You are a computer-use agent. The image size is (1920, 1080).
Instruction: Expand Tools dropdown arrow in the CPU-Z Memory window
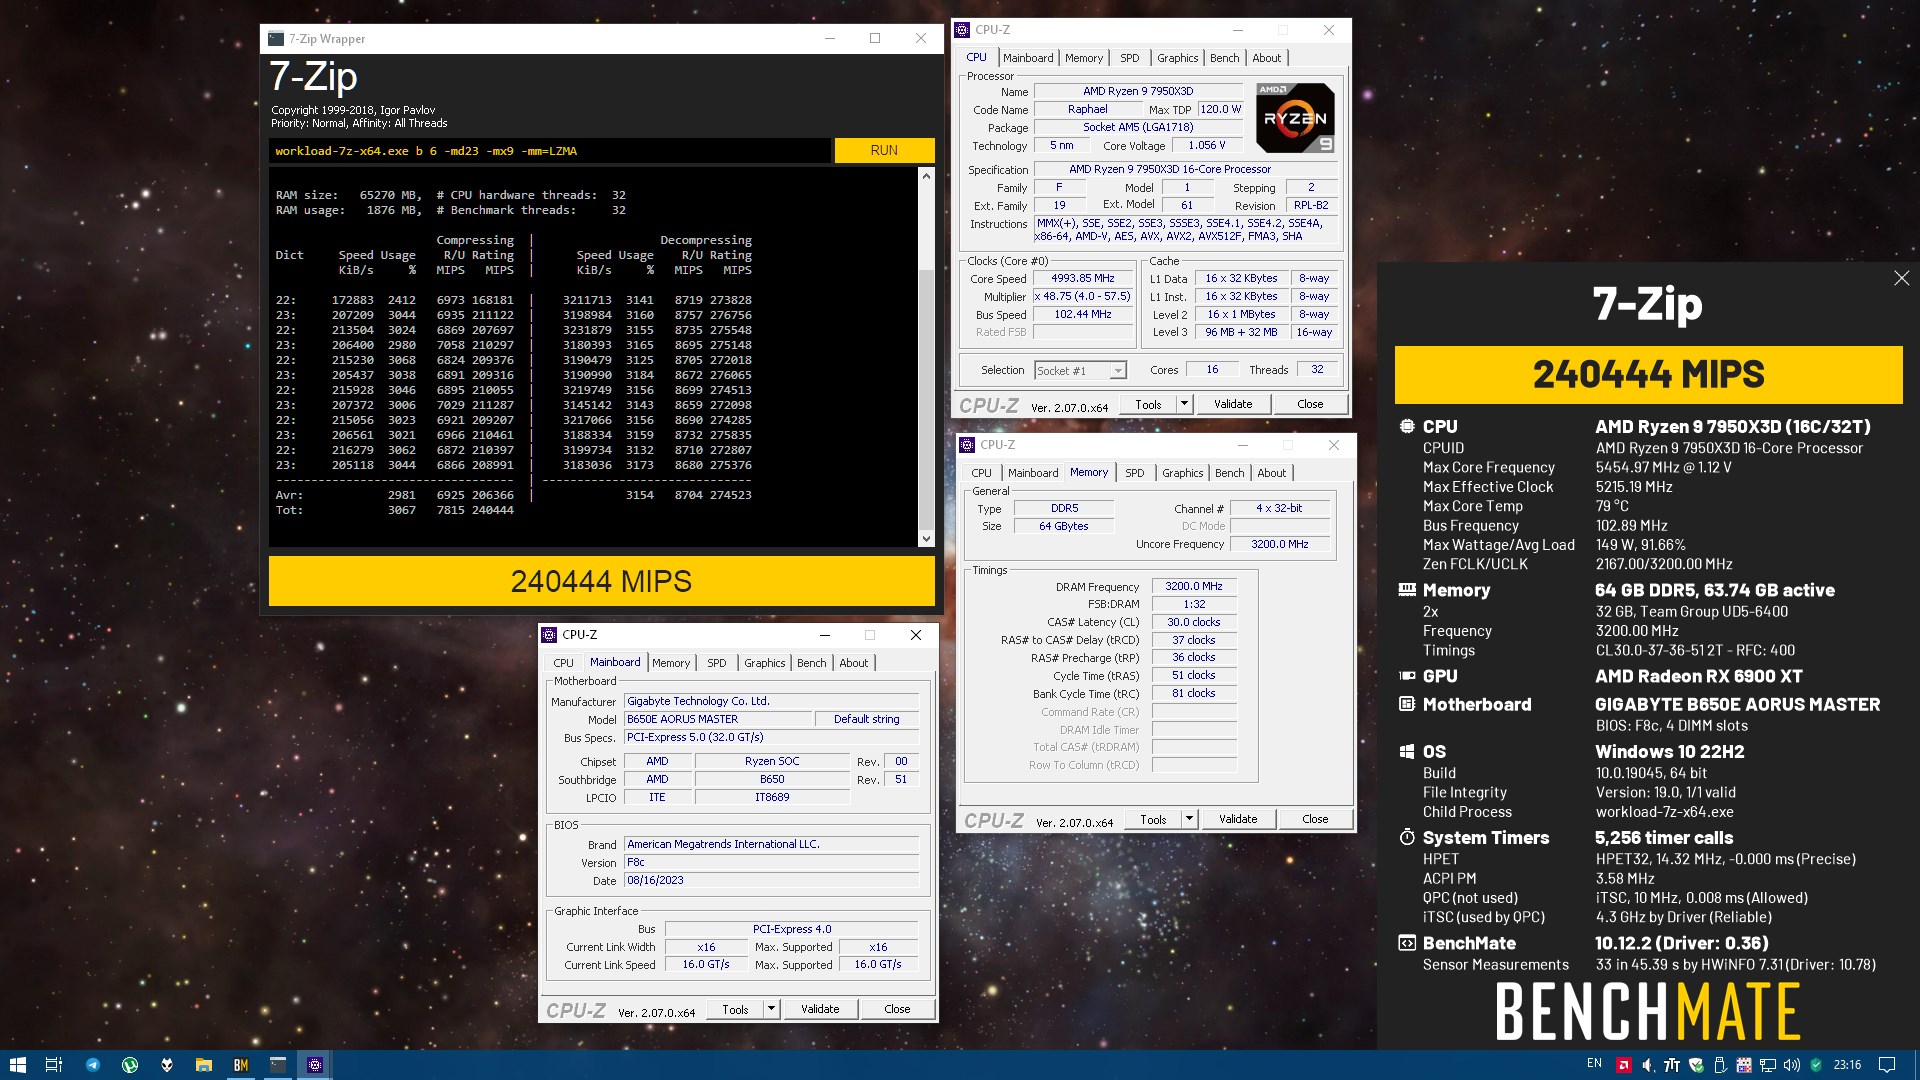click(1189, 819)
